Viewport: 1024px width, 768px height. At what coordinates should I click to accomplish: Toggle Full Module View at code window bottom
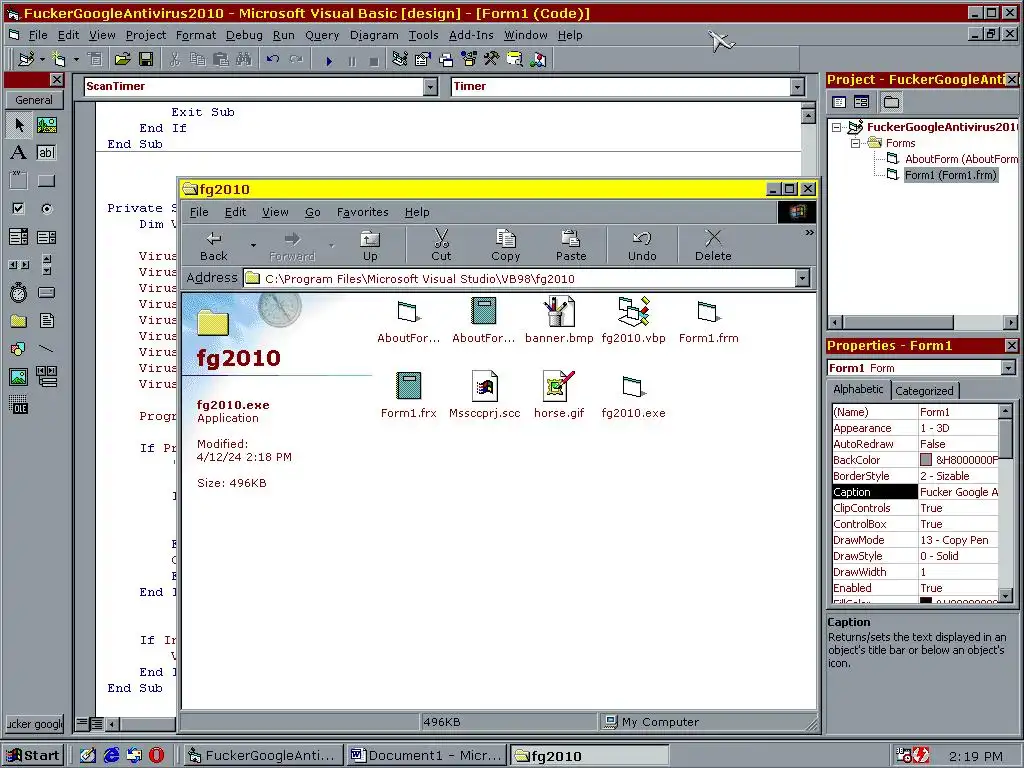(96, 724)
